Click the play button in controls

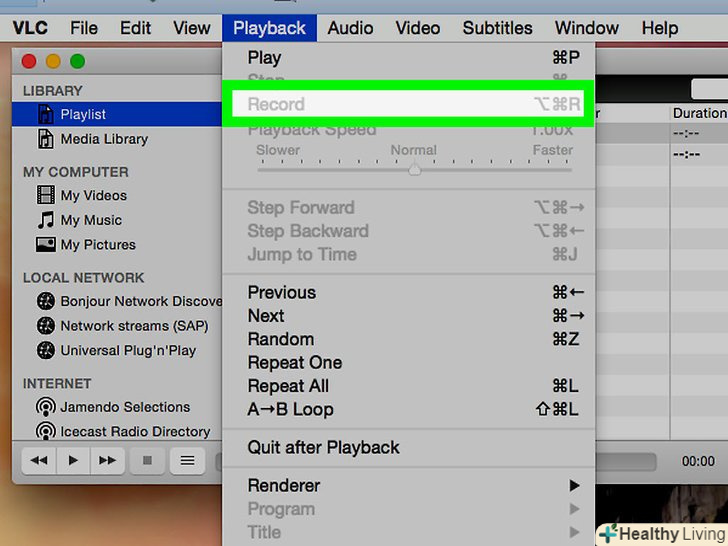pos(73,461)
